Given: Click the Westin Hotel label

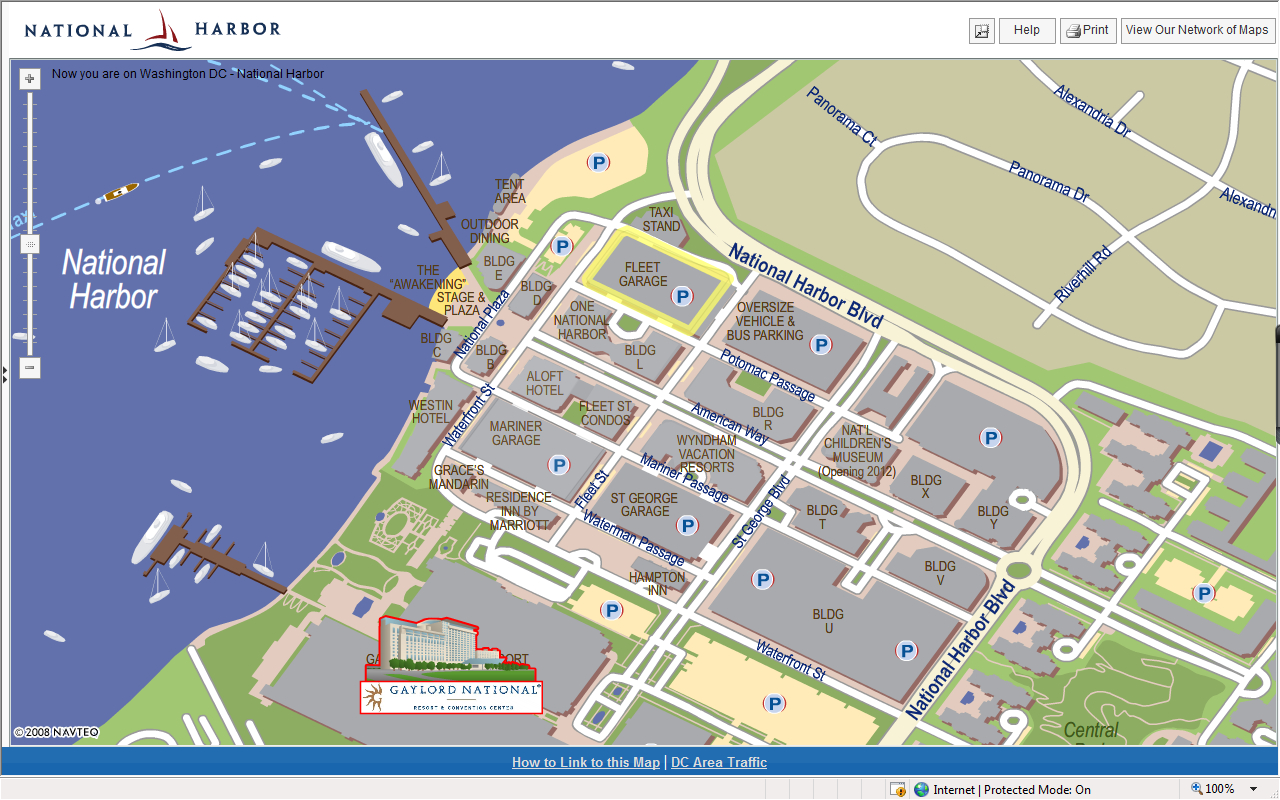Looking at the screenshot, I should (431, 411).
